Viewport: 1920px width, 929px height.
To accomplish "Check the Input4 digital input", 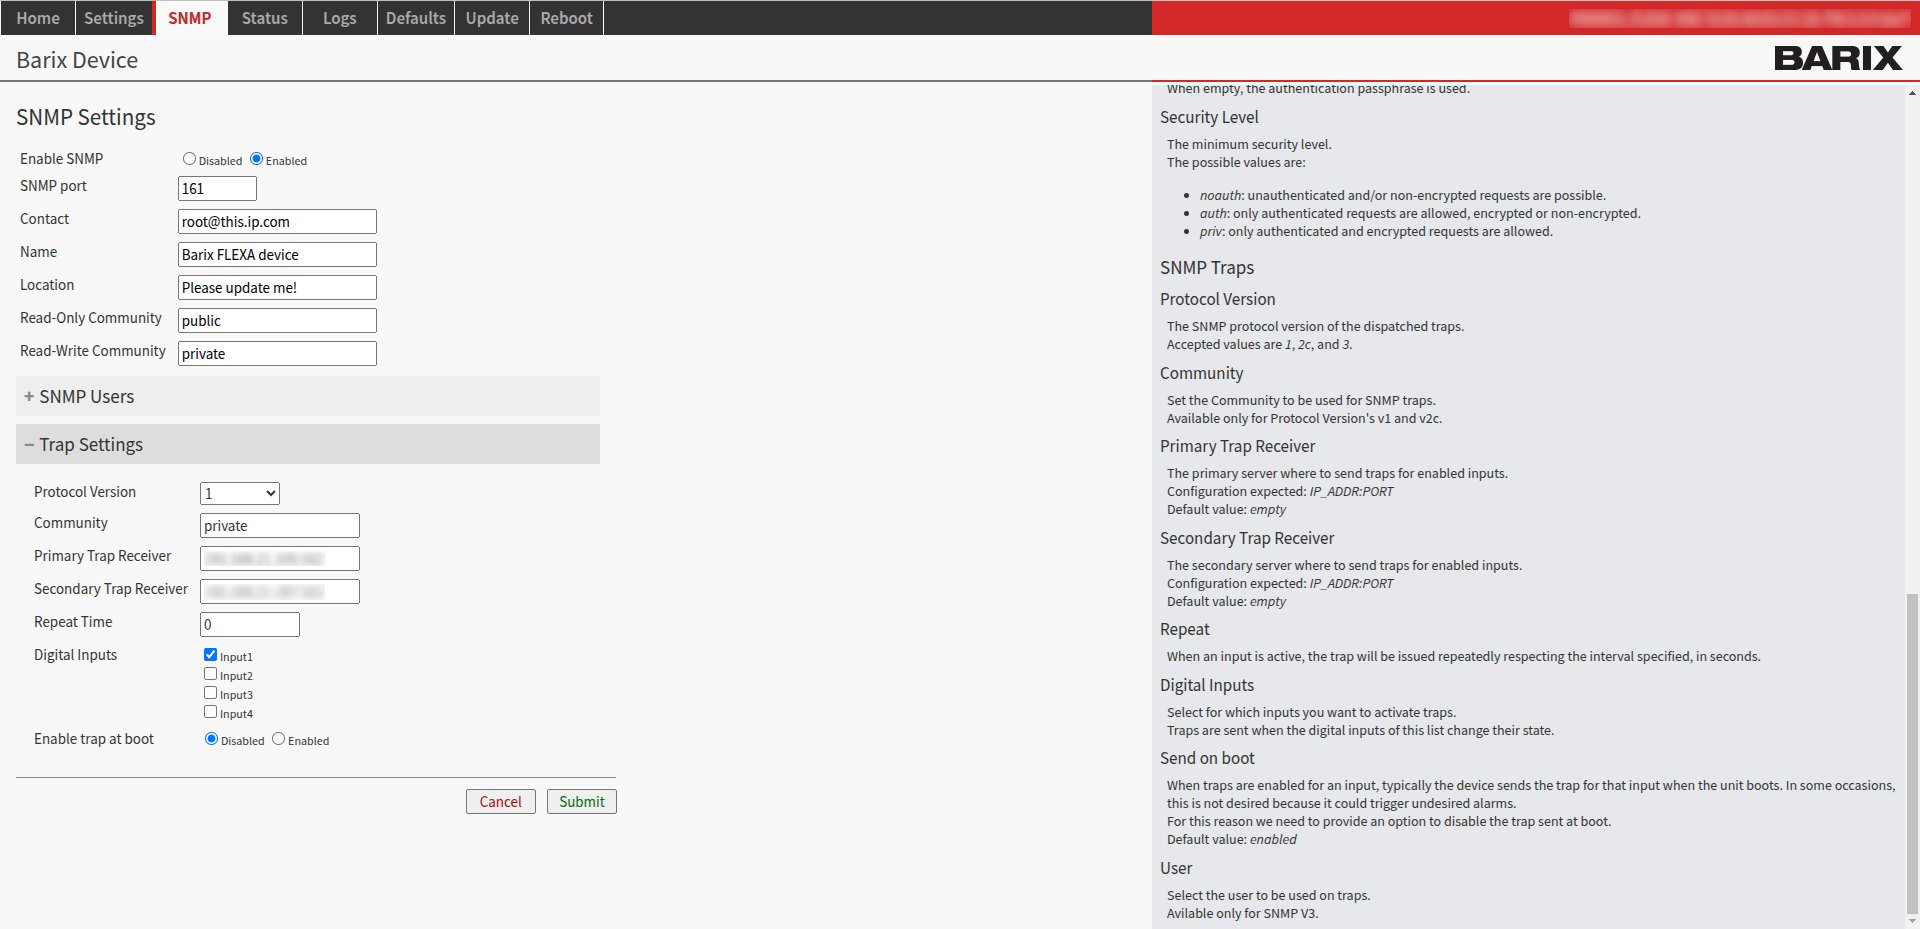I will (210, 711).
